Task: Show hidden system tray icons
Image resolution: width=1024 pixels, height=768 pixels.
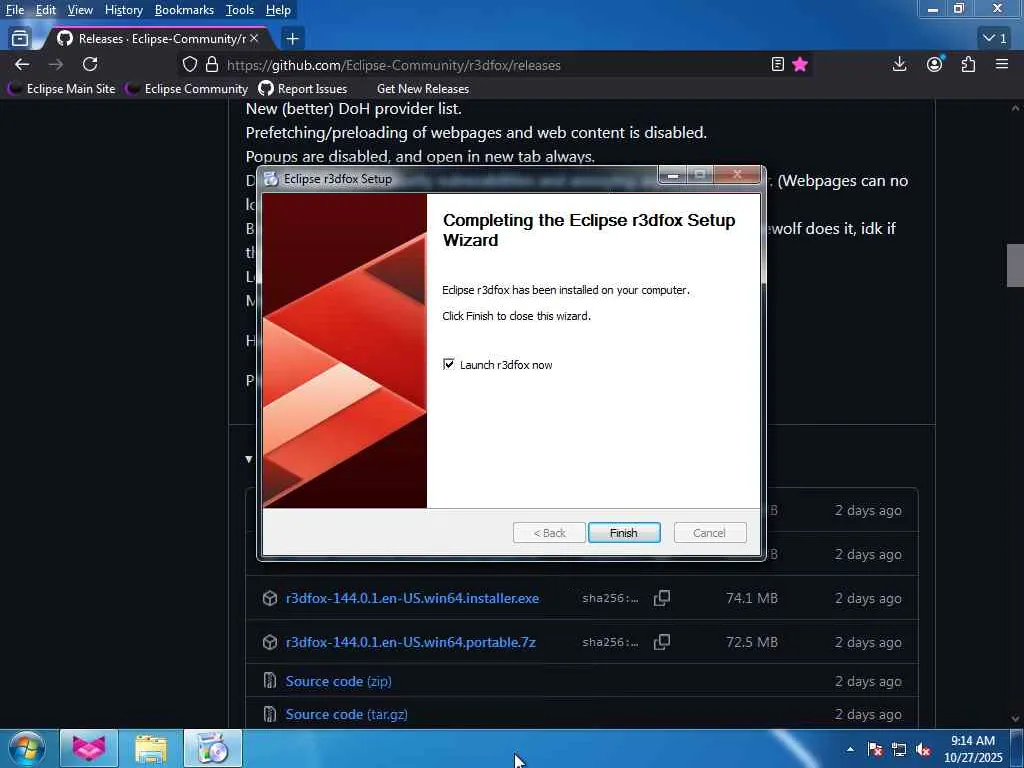Action: (x=850, y=749)
